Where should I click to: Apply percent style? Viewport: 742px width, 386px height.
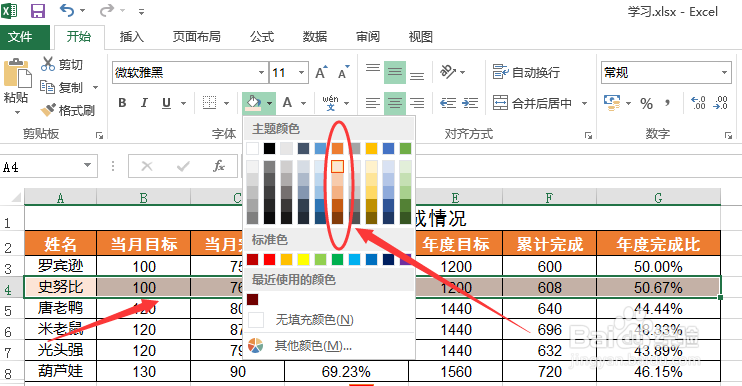646,103
